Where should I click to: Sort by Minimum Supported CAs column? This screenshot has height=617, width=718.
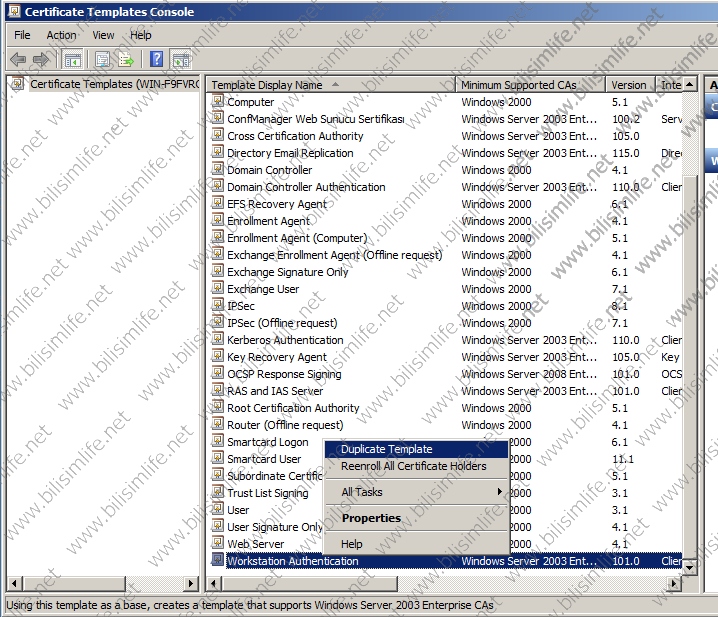point(531,85)
